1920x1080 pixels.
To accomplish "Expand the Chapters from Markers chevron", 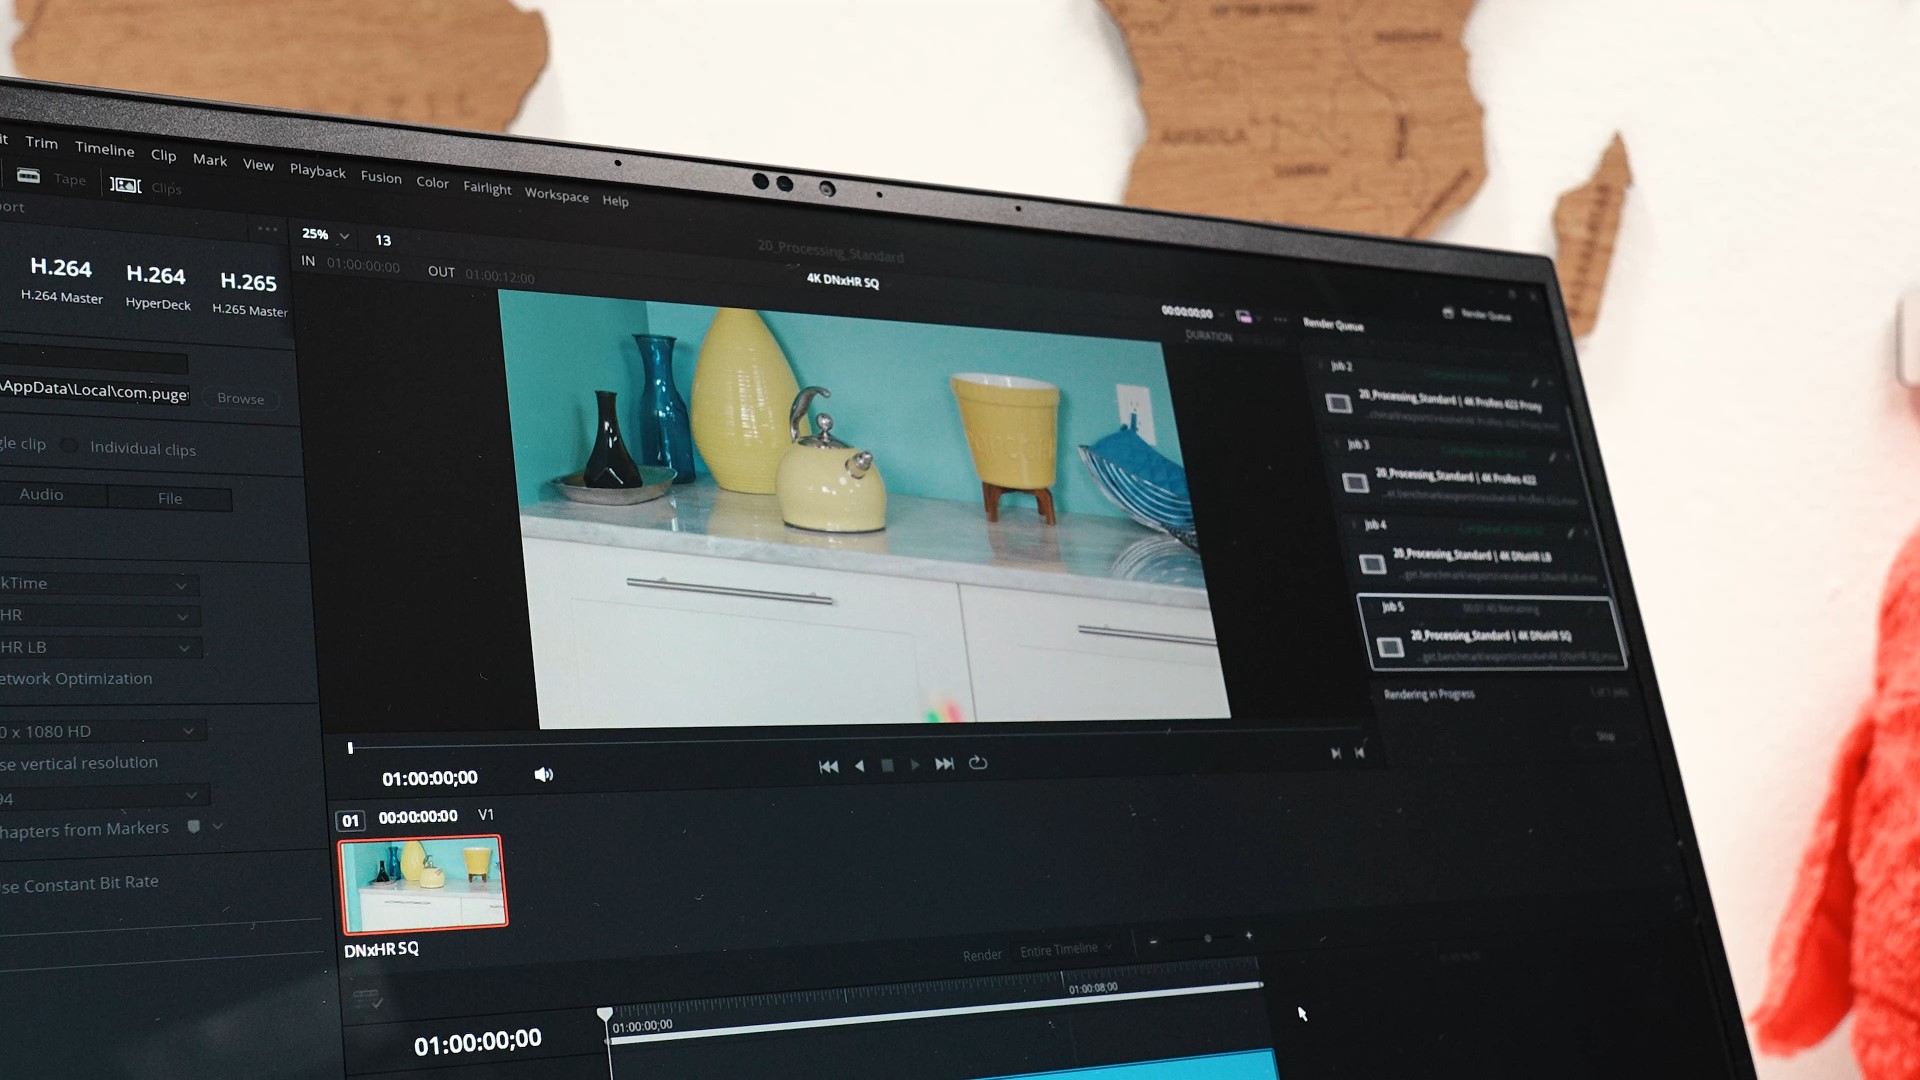I will coord(218,826).
